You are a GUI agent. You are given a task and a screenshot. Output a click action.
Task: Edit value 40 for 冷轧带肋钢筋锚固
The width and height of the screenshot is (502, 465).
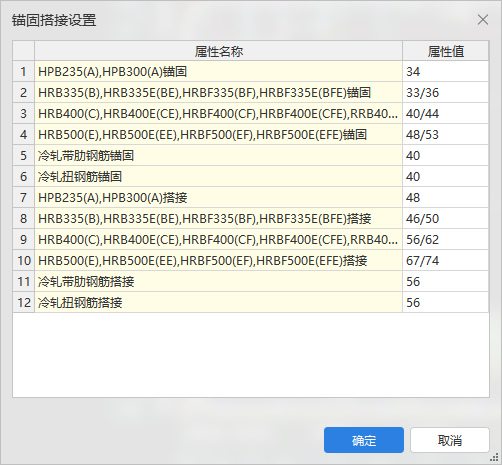tap(446, 155)
